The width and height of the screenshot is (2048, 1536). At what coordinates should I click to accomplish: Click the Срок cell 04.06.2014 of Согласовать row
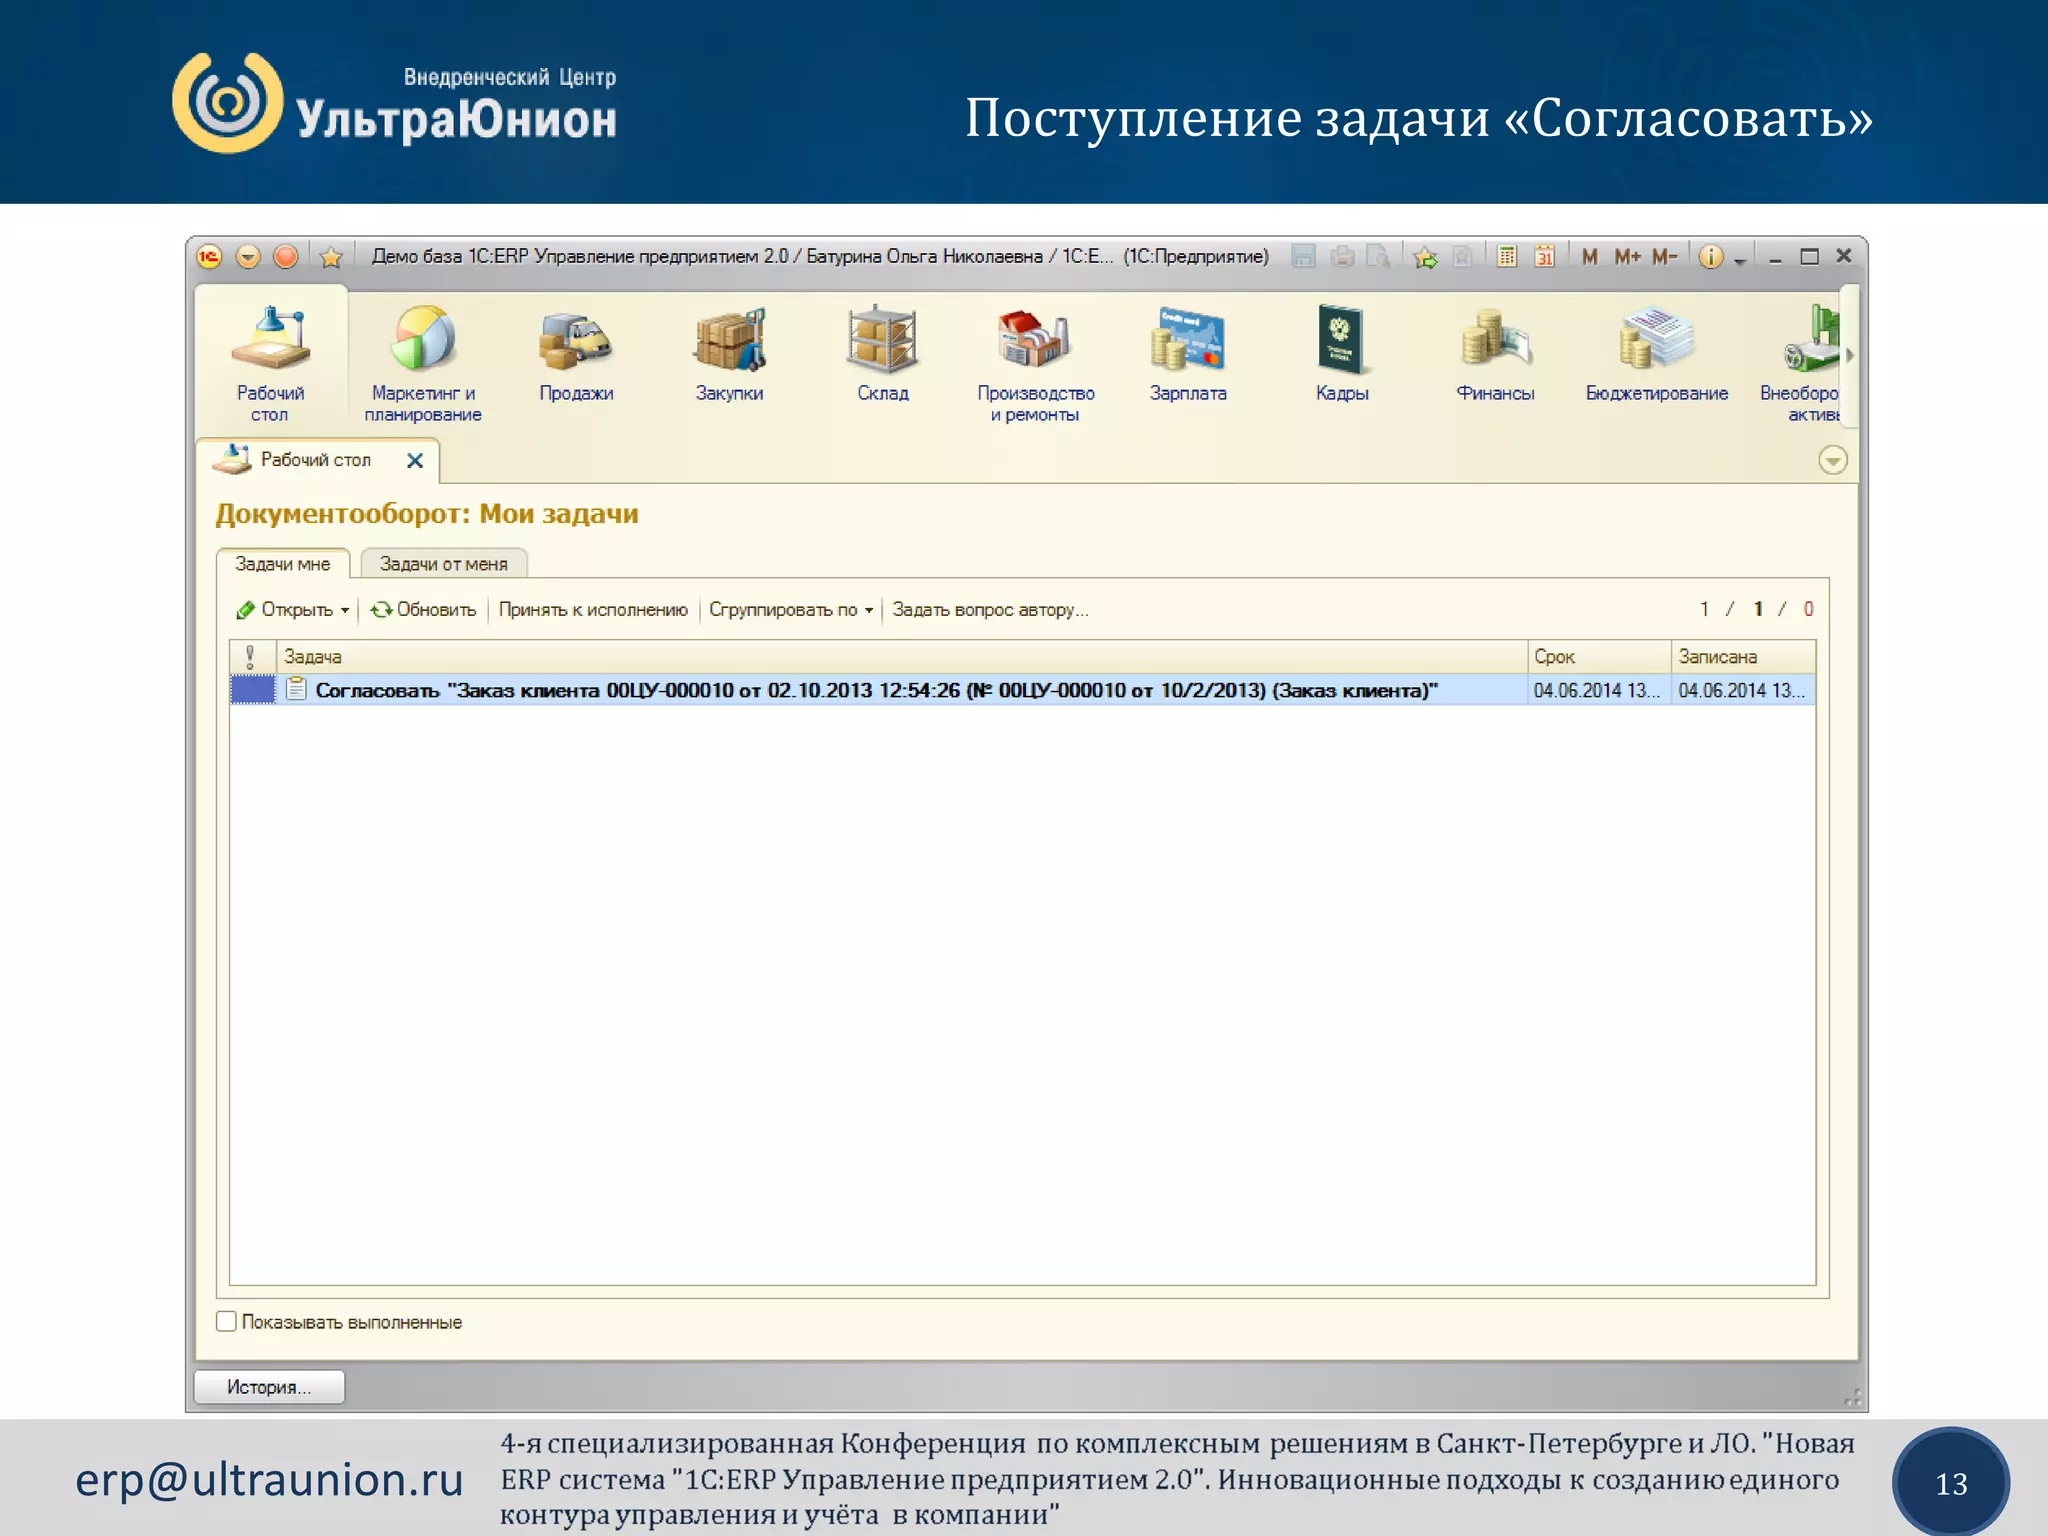(x=1599, y=690)
